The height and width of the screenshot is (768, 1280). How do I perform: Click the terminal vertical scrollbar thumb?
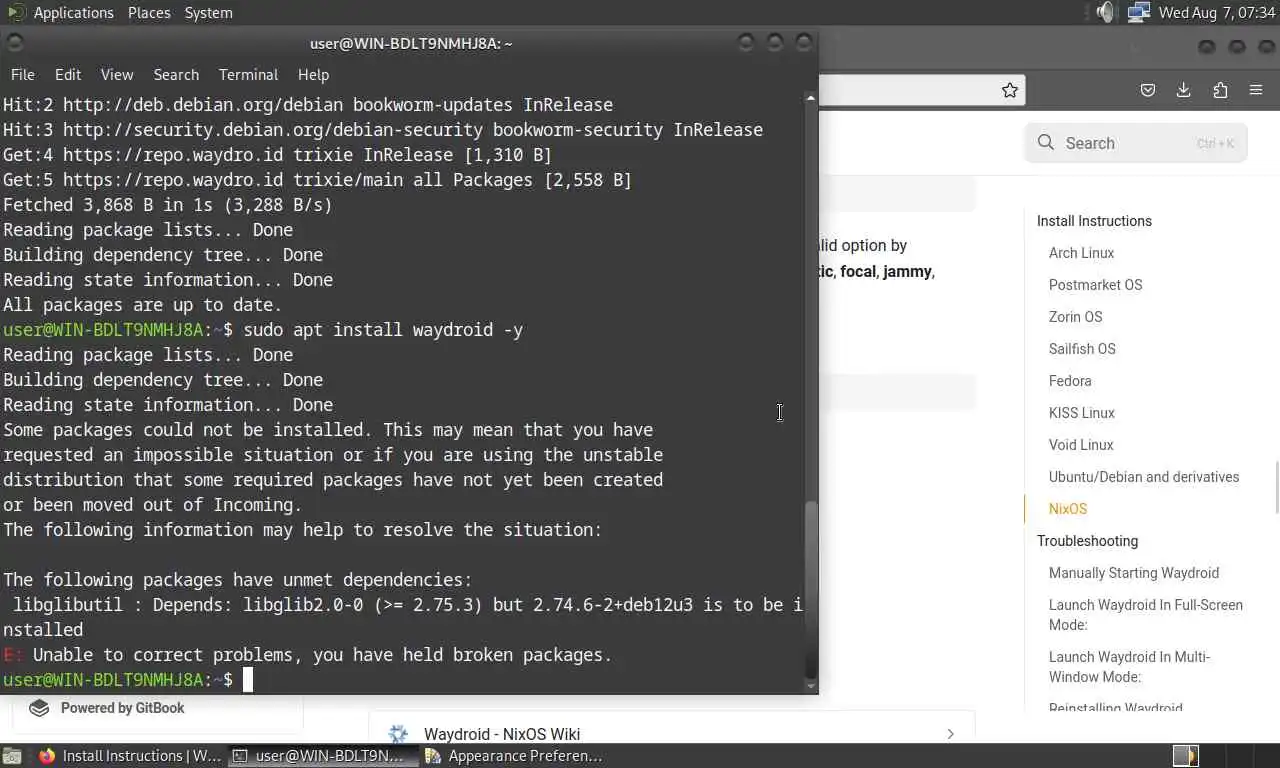point(811,588)
